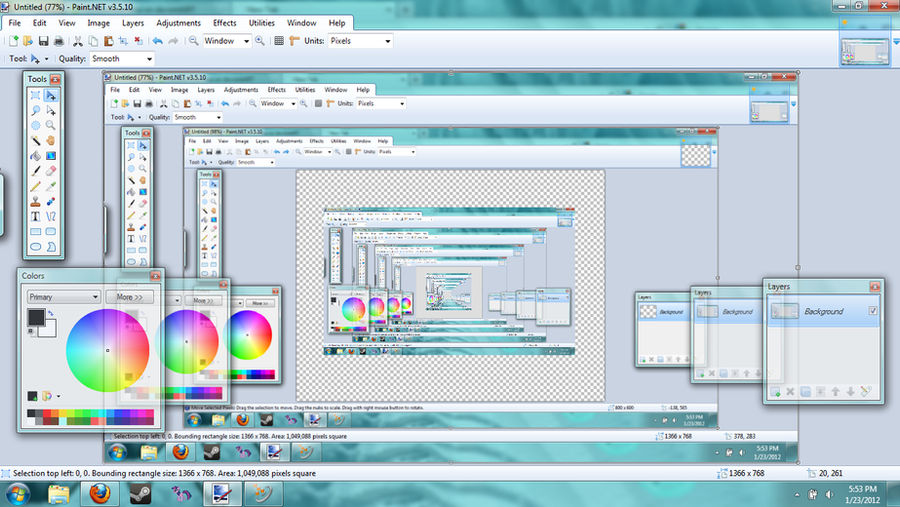The height and width of the screenshot is (507, 900).
Task: Open the Utilities menu in main menu bar
Action: tap(261, 23)
